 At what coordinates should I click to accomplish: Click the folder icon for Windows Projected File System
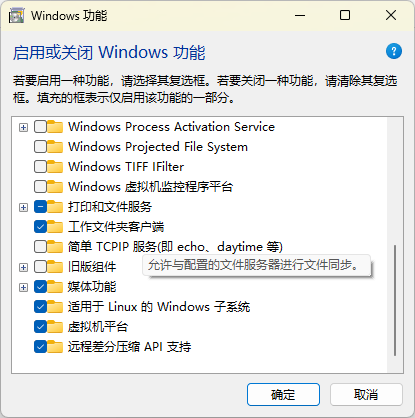tap(55, 147)
